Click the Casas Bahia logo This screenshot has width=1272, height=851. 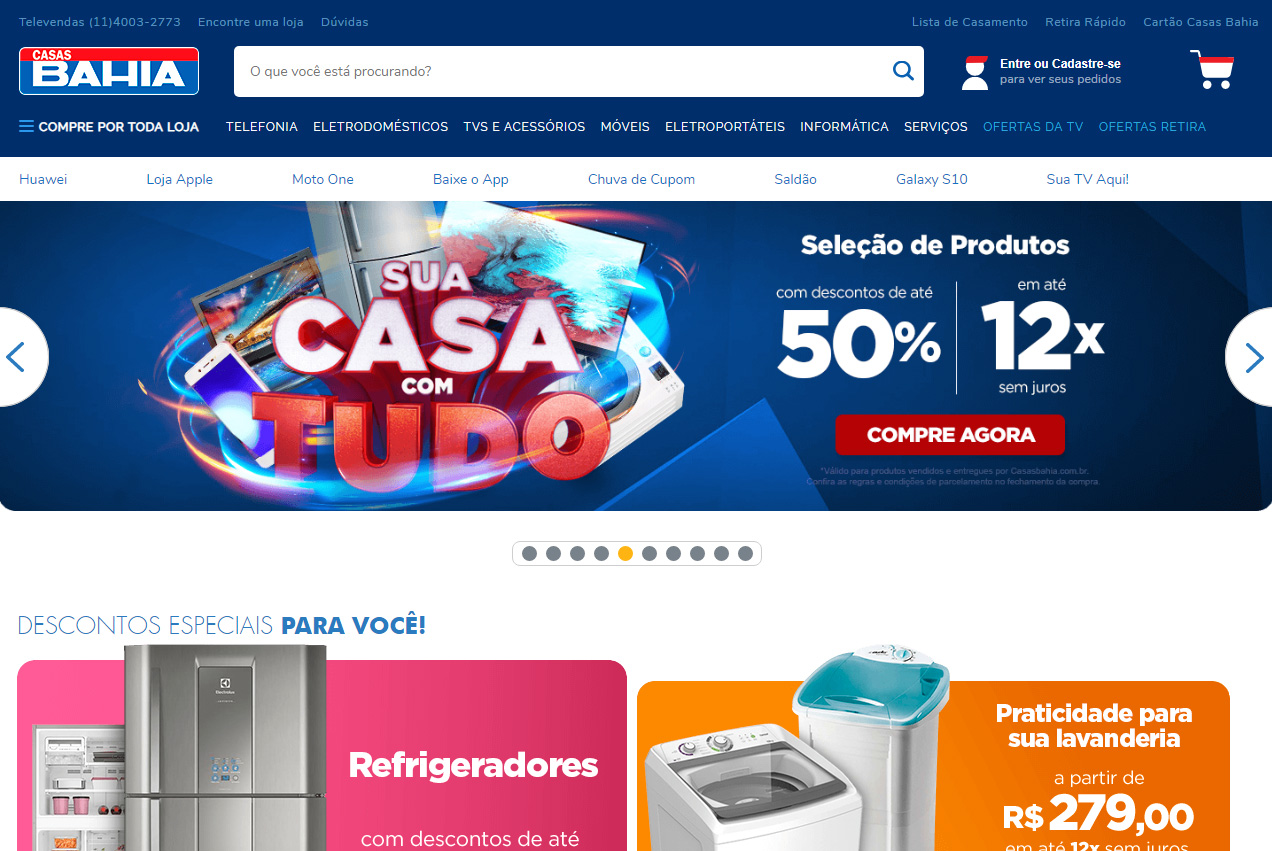click(109, 71)
